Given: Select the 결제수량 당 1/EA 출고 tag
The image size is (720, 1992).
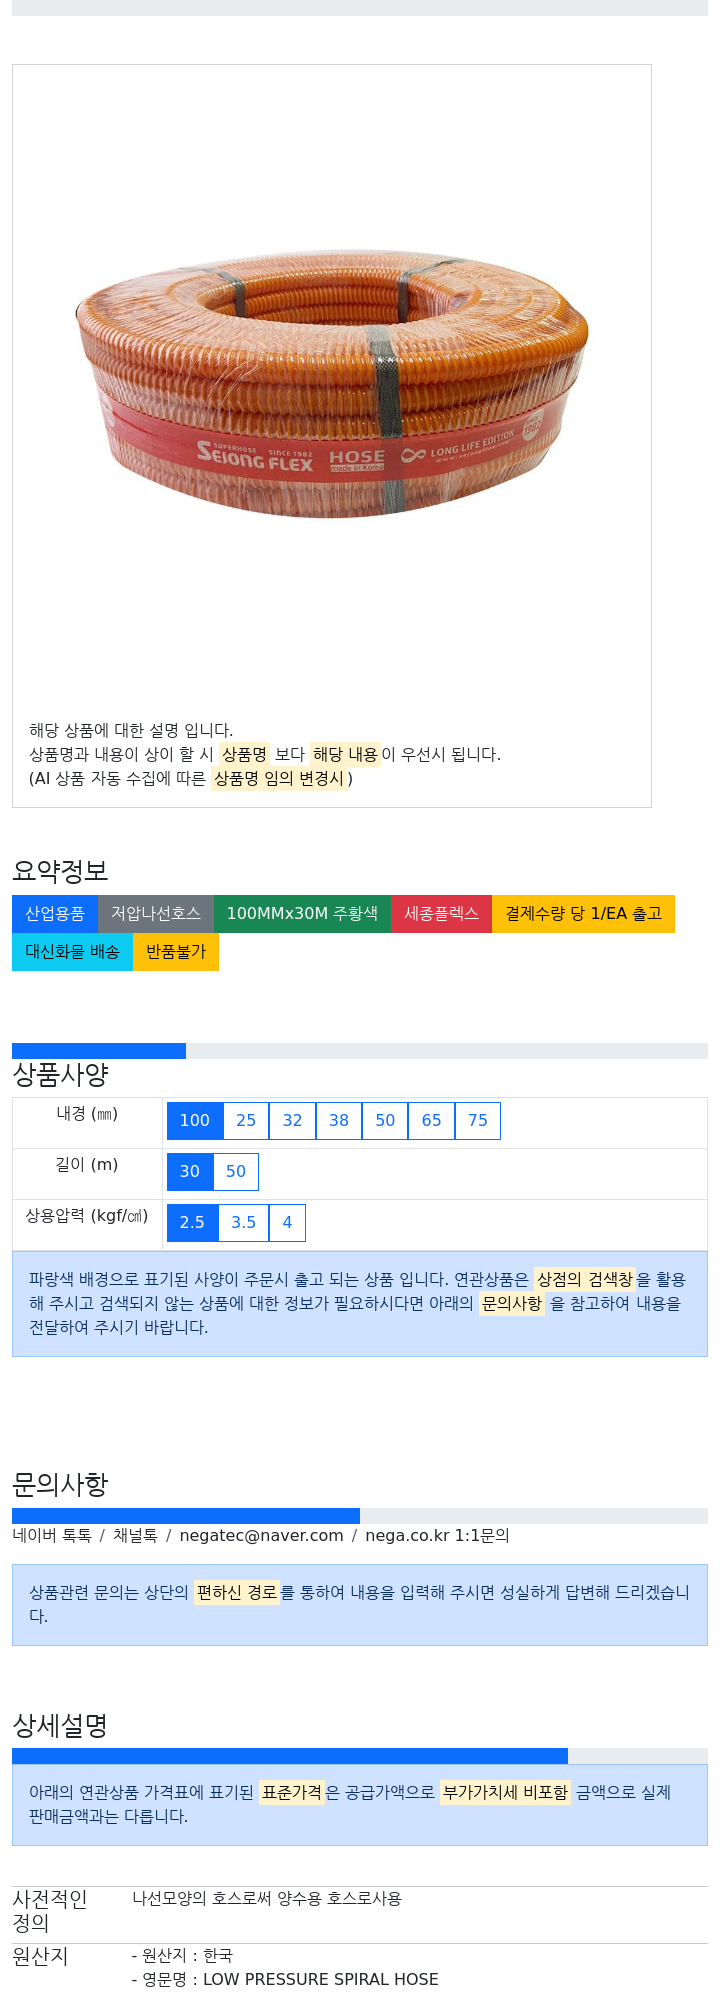Looking at the screenshot, I should [583, 914].
